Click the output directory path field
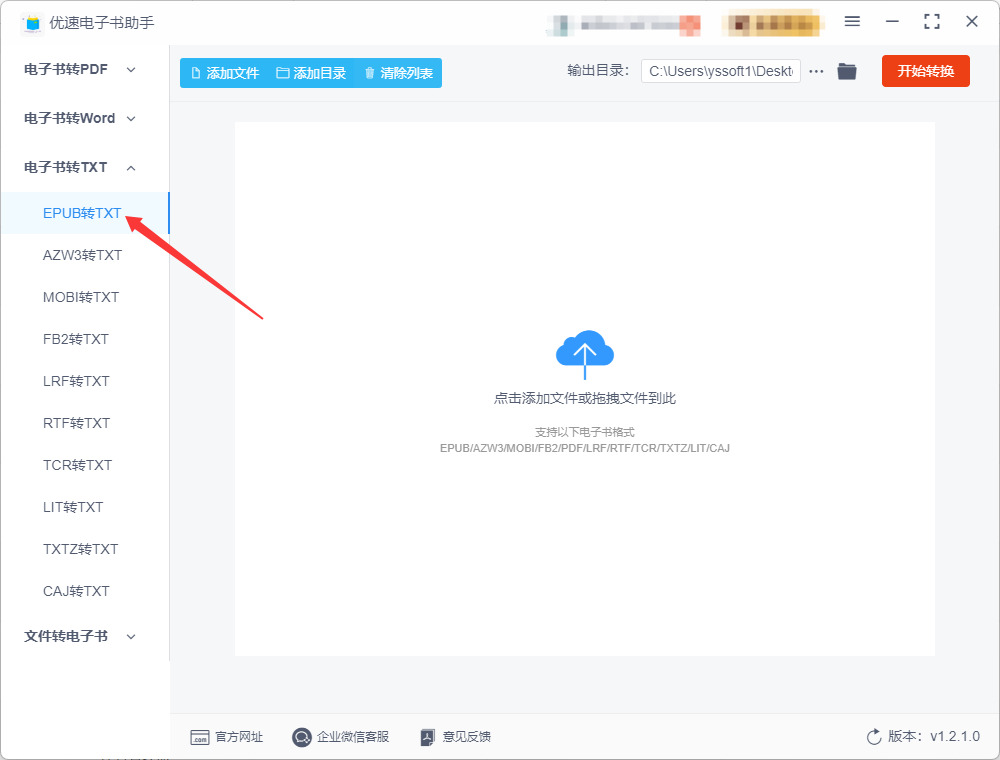Screen dimensions: 1000x760 [x=721, y=71]
